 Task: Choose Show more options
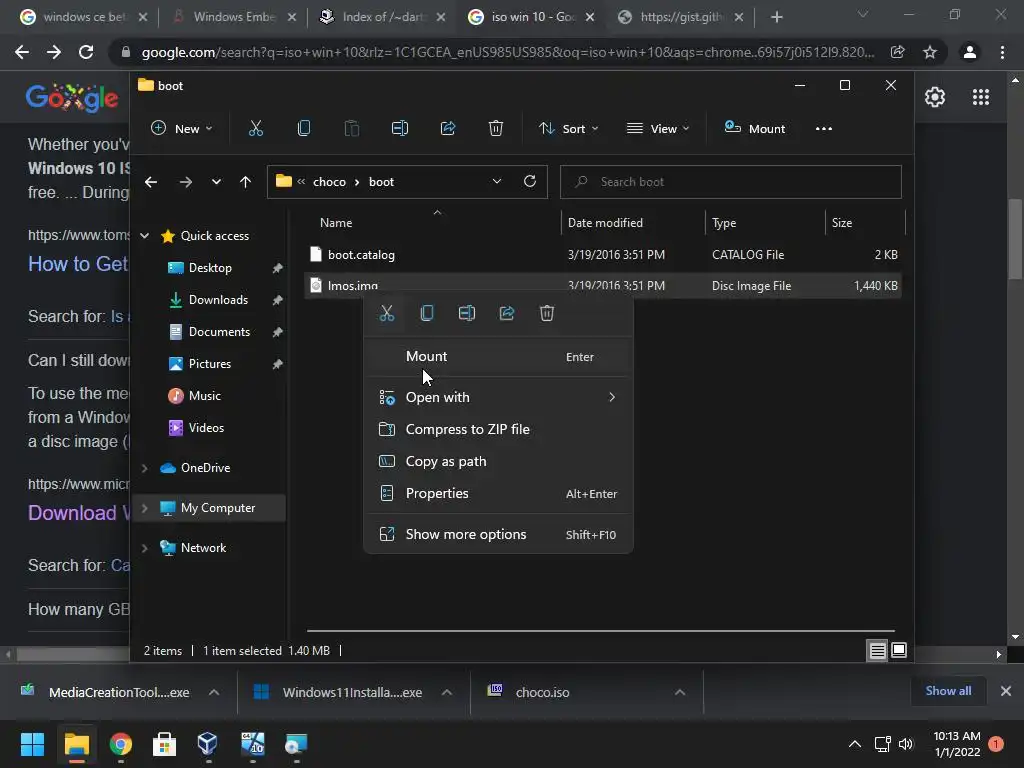(x=498, y=534)
